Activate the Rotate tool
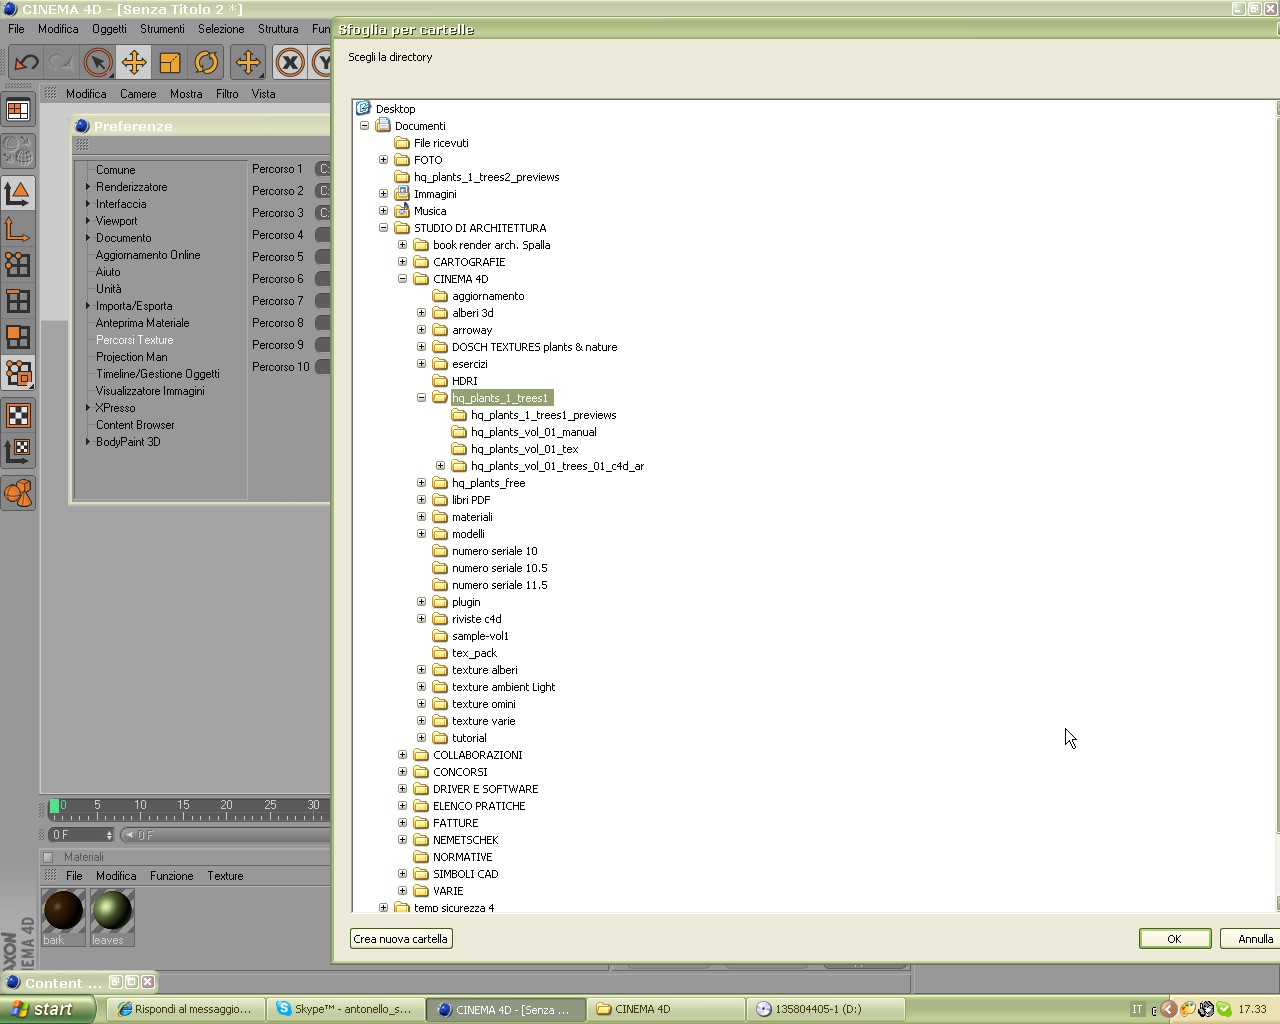The image size is (1280, 1024). [x=205, y=63]
